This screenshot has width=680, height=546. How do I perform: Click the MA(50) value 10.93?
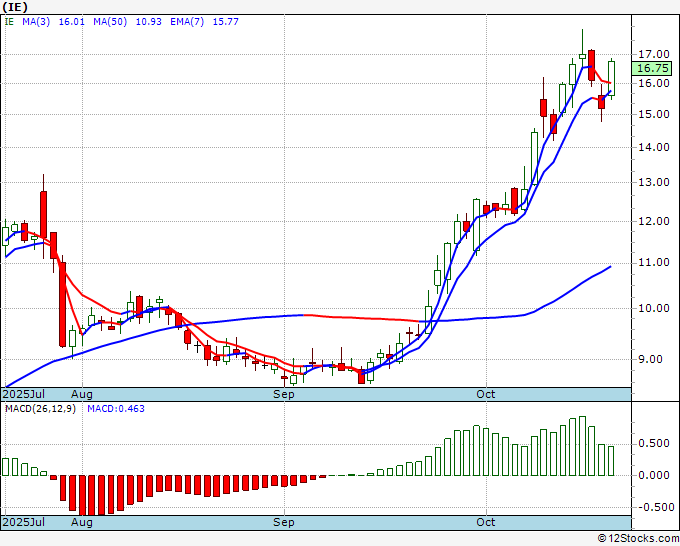coord(149,22)
